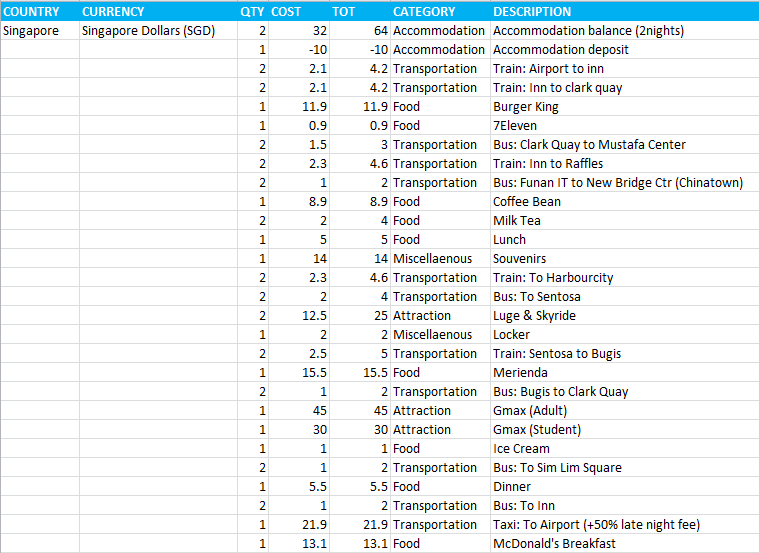The image size is (759, 553).
Task: Click the Luge & Skyride cell
Action: coord(624,315)
